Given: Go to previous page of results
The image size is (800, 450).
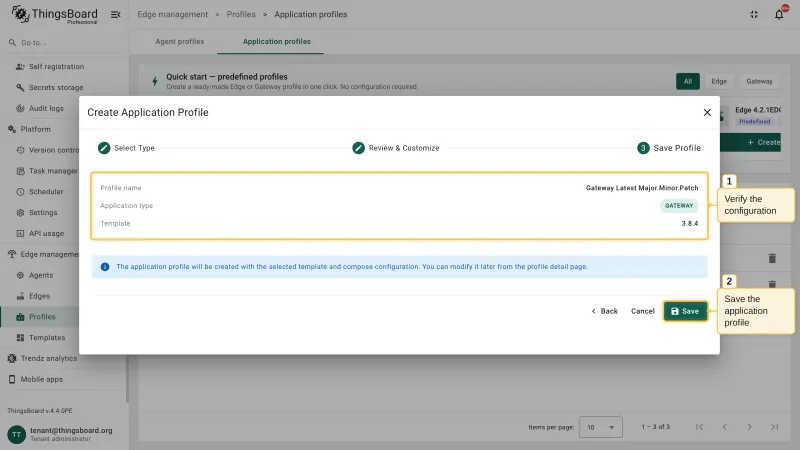Looking at the screenshot, I should tap(724, 427).
